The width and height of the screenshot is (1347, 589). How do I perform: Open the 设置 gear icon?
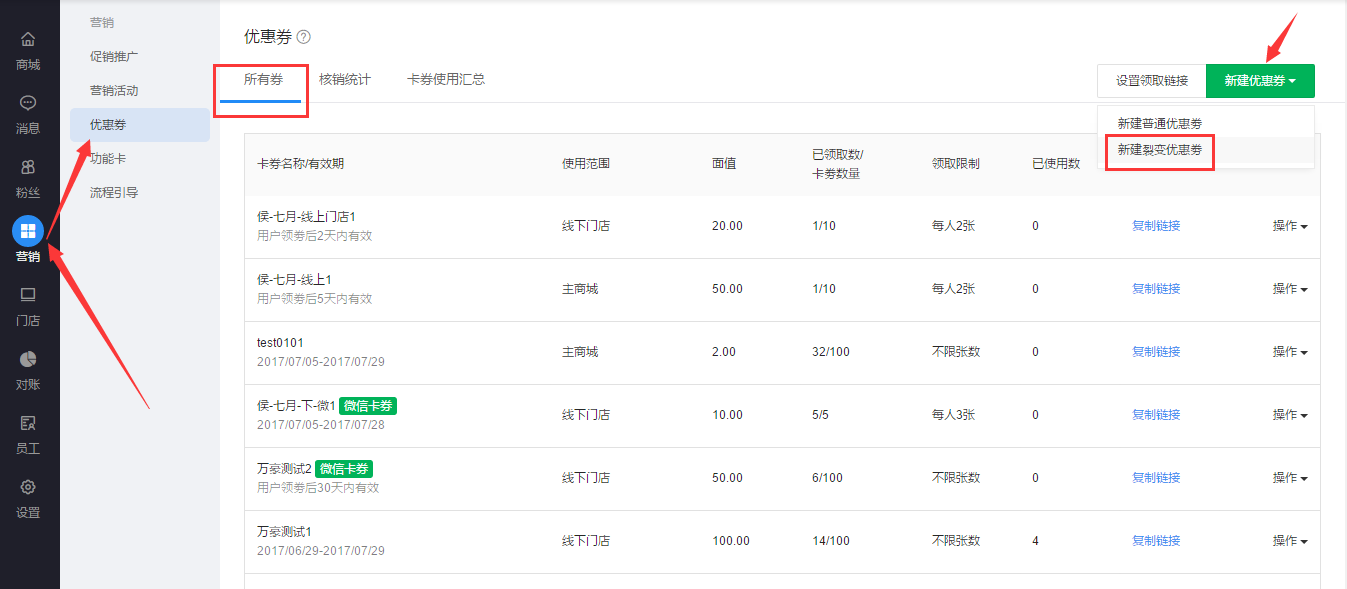pyautogui.click(x=28, y=487)
